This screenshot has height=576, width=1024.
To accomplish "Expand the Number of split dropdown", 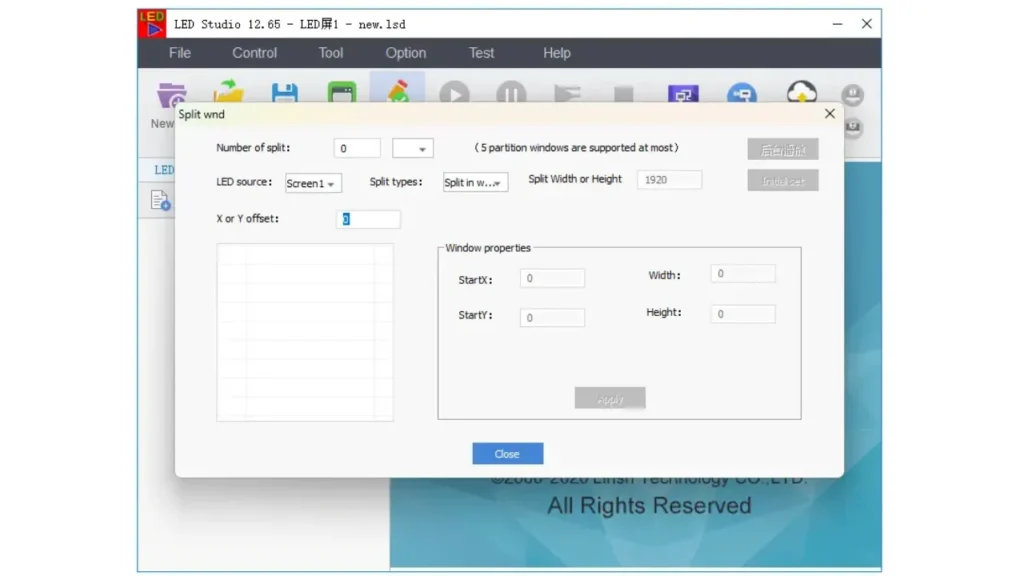I will 413,149.
